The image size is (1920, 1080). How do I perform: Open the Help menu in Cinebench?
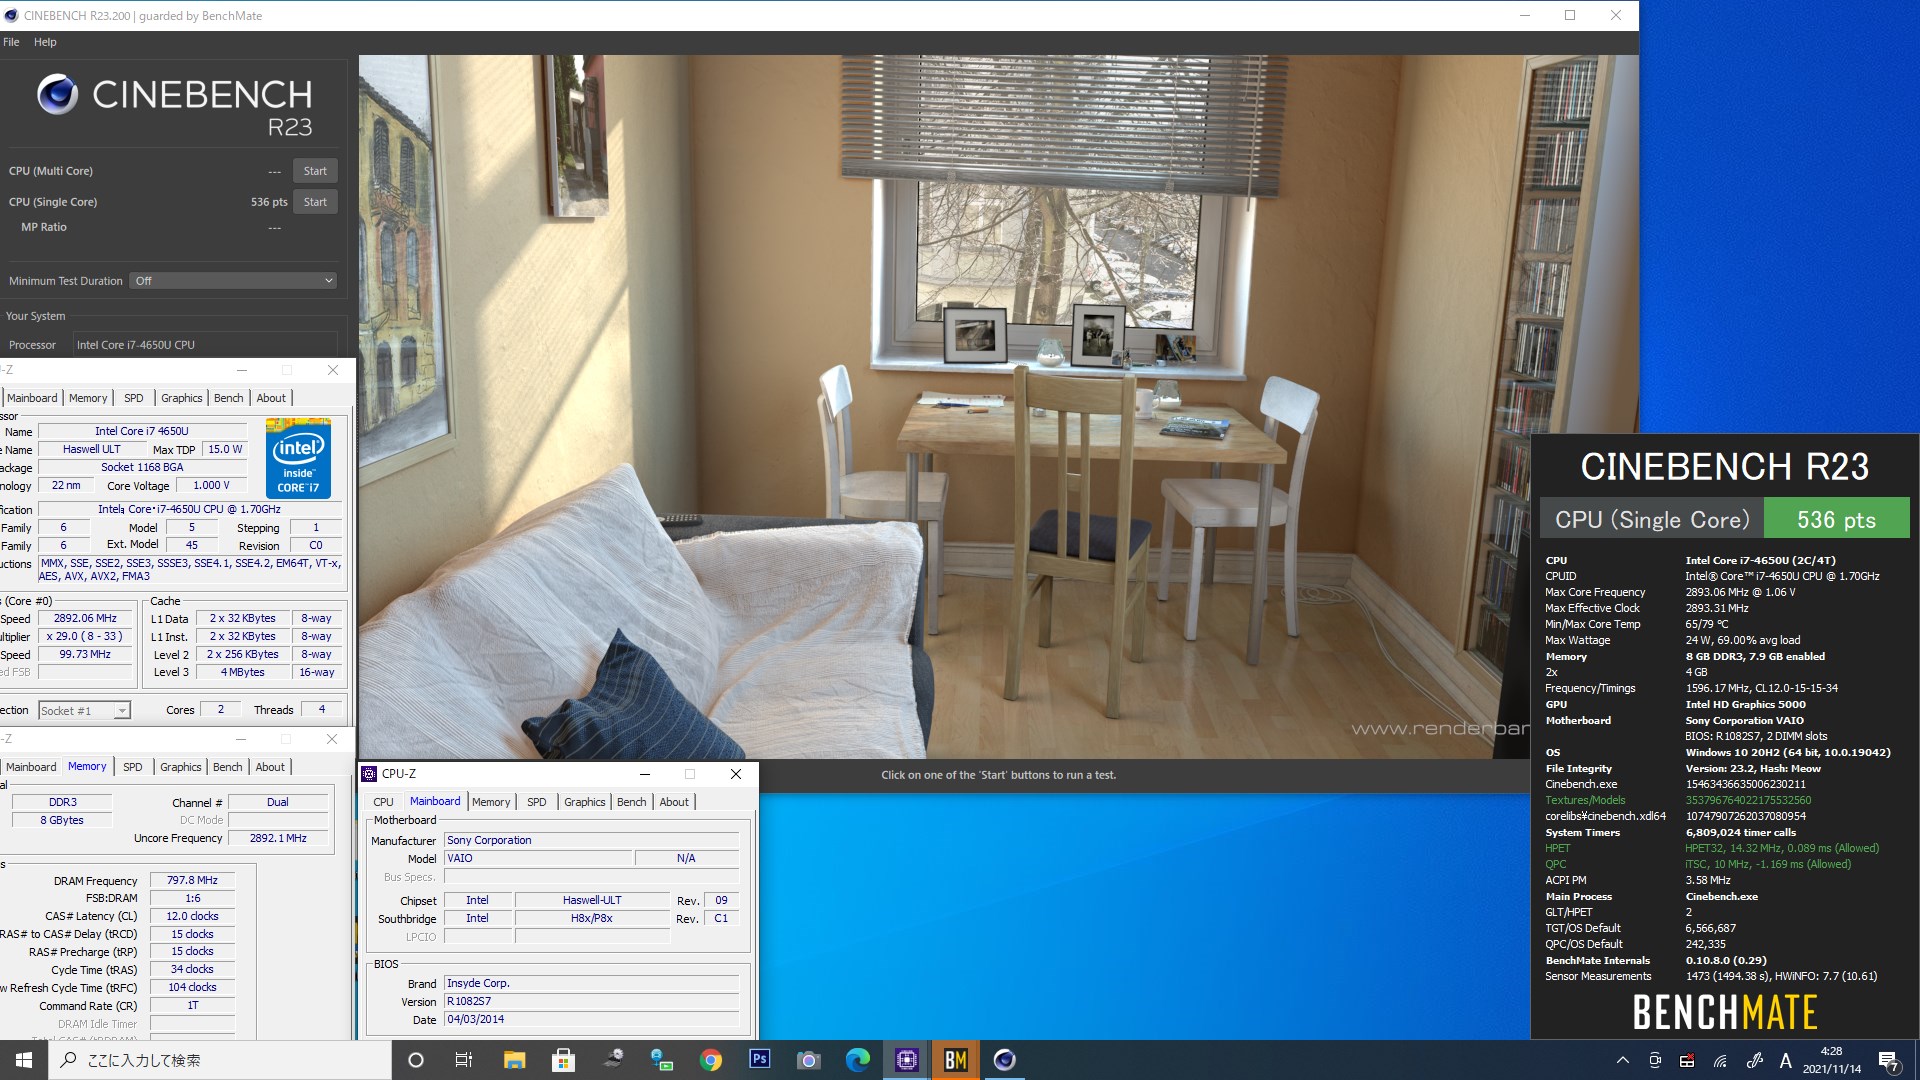(x=45, y=42)
